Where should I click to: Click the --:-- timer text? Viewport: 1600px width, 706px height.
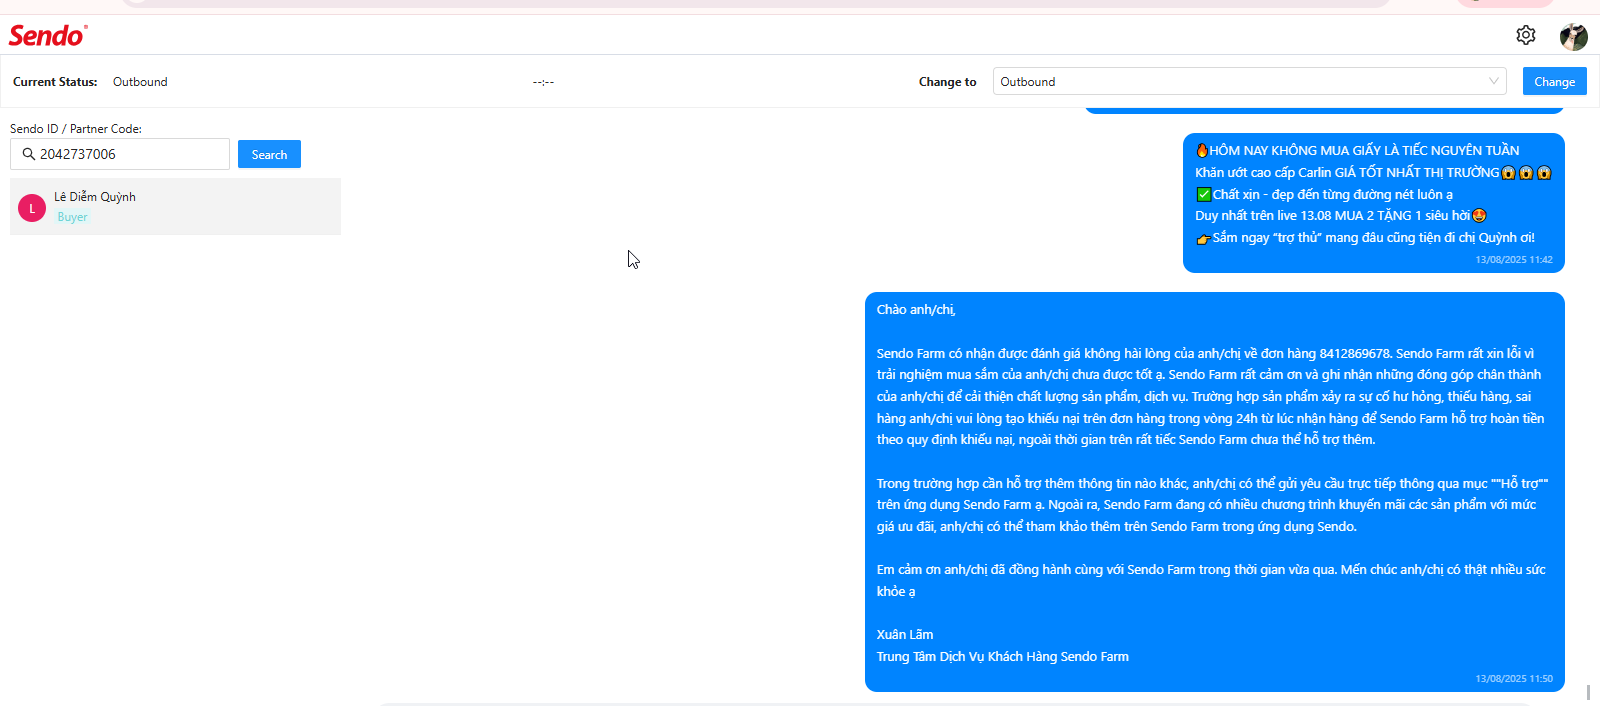543,82
